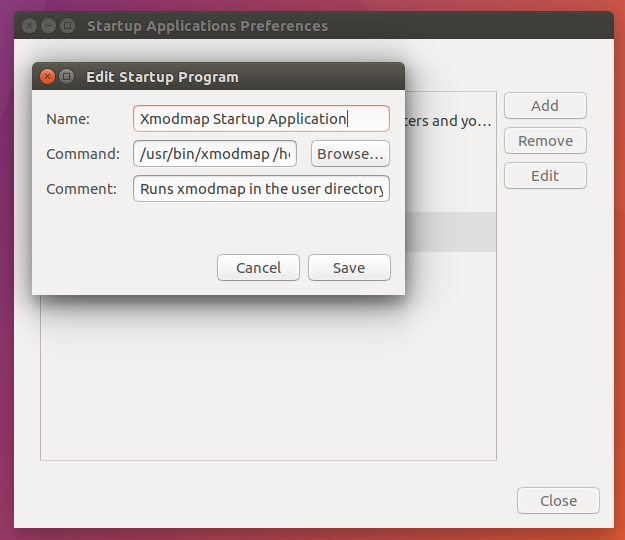Close the Edit Startup Program dialog with the red X
This screenshot has height=540, width=625.
(x=47, y=76)
